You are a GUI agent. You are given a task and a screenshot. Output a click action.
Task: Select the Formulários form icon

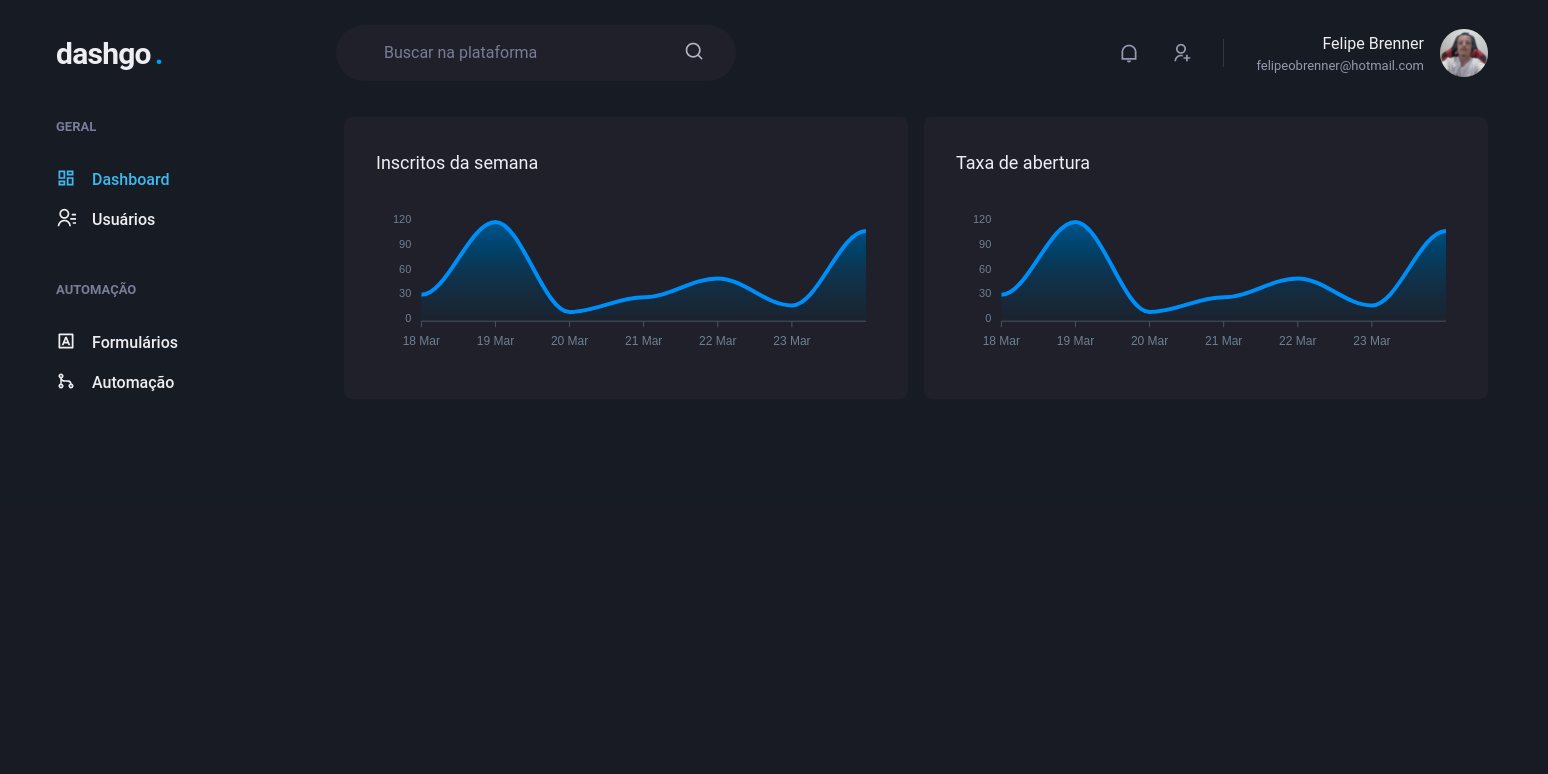tap(66, 341)
